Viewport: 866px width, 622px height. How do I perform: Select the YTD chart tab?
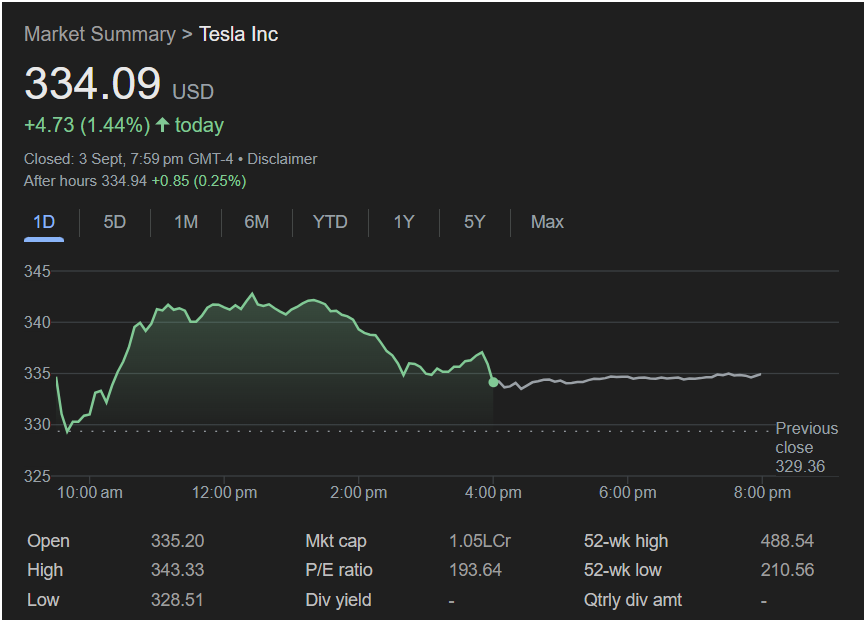click(330, 222)
